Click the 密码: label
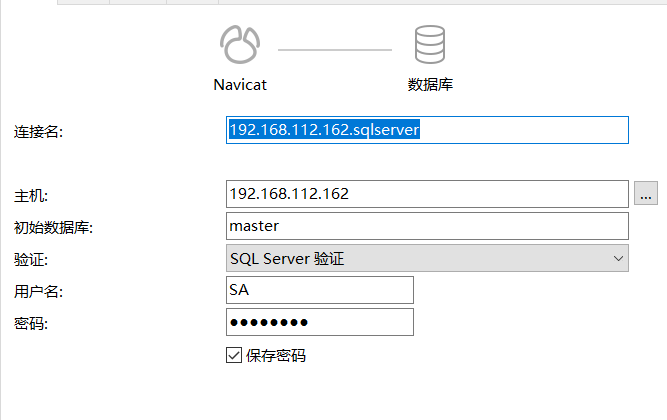 [31, 324]
